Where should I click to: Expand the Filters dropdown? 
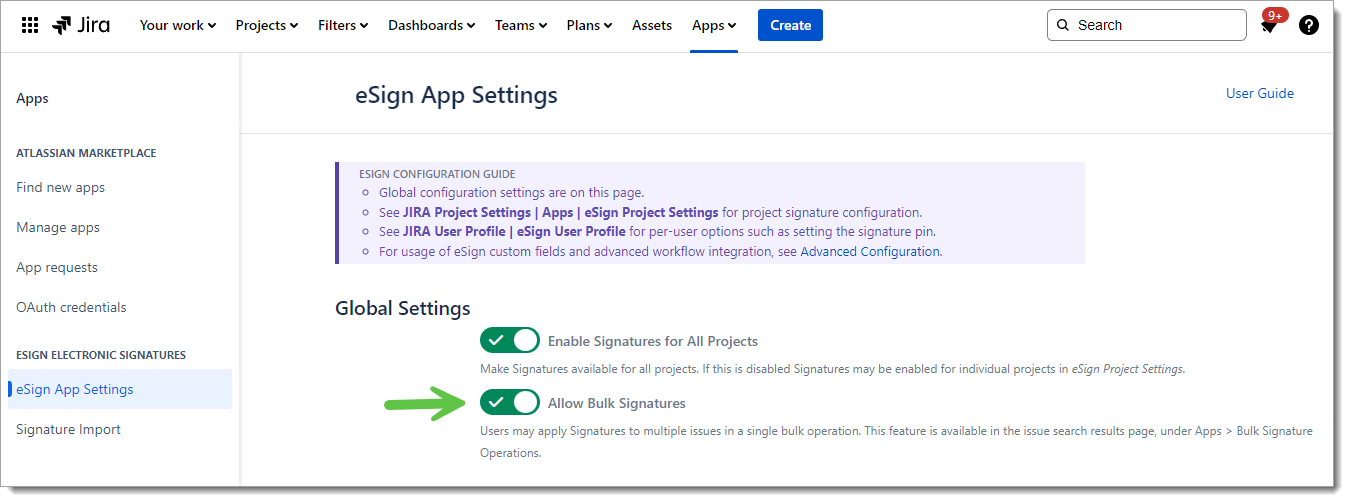pos(343,25)
